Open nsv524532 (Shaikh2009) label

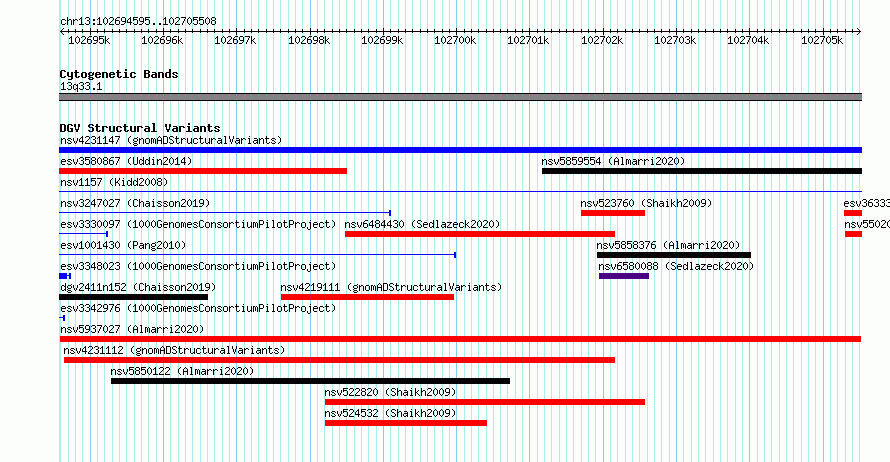[x=390, y=413]
